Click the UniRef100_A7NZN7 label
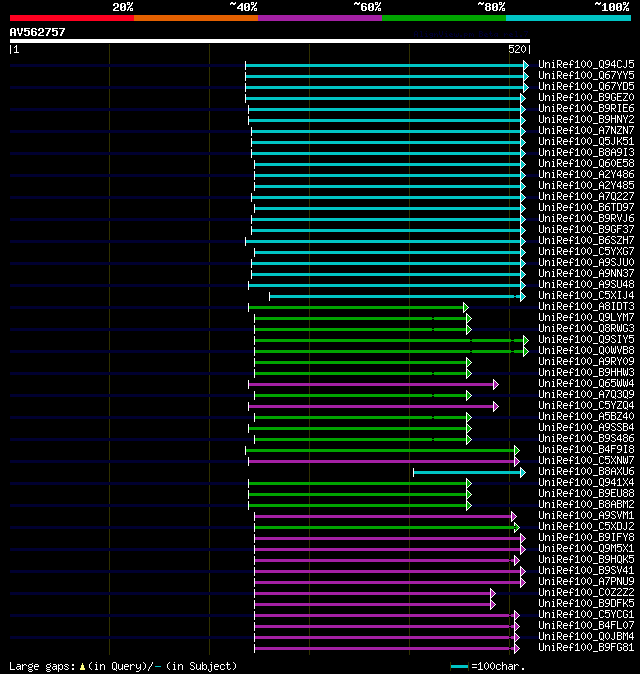Screen dimensions: 640x674 (x=586, y=131)
